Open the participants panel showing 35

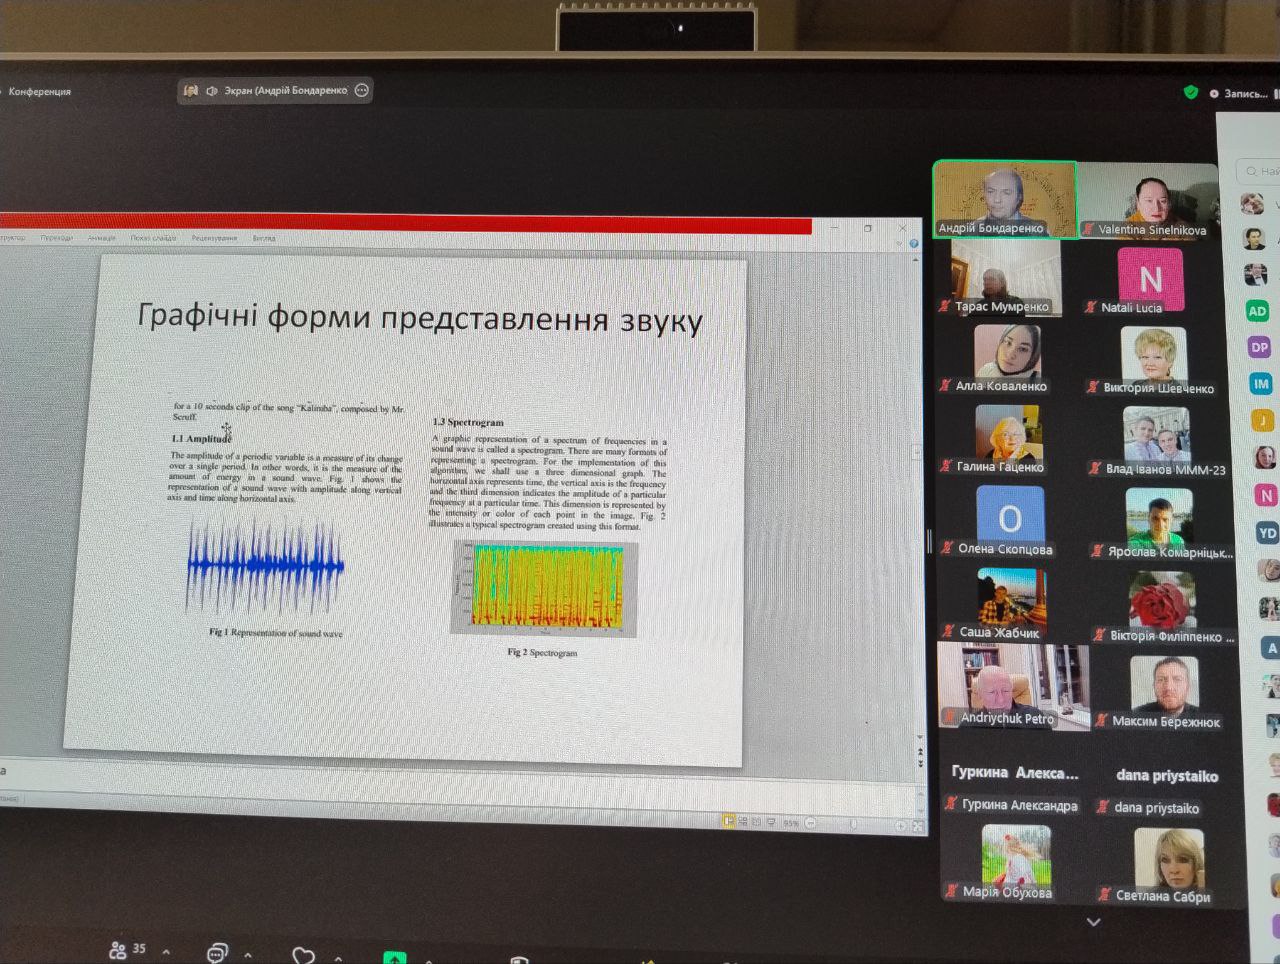point(127,949)
